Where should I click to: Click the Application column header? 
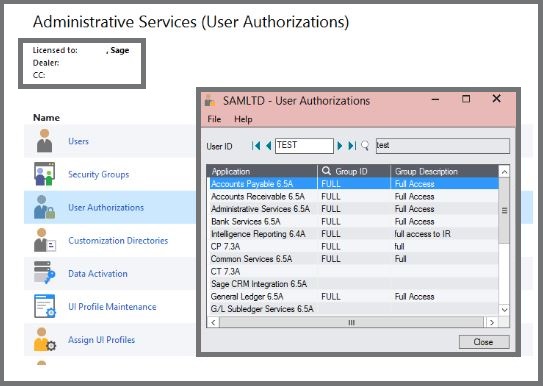tap(262, 171)
